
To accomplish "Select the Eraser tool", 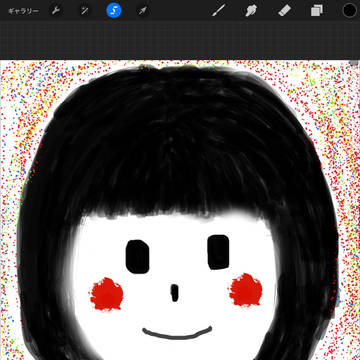I will tap(284, 11).
